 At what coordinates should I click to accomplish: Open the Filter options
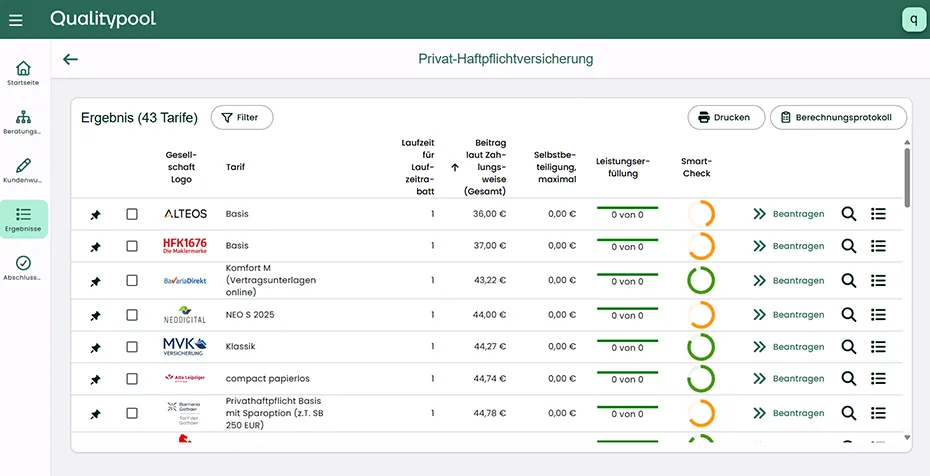click(242, 117)
